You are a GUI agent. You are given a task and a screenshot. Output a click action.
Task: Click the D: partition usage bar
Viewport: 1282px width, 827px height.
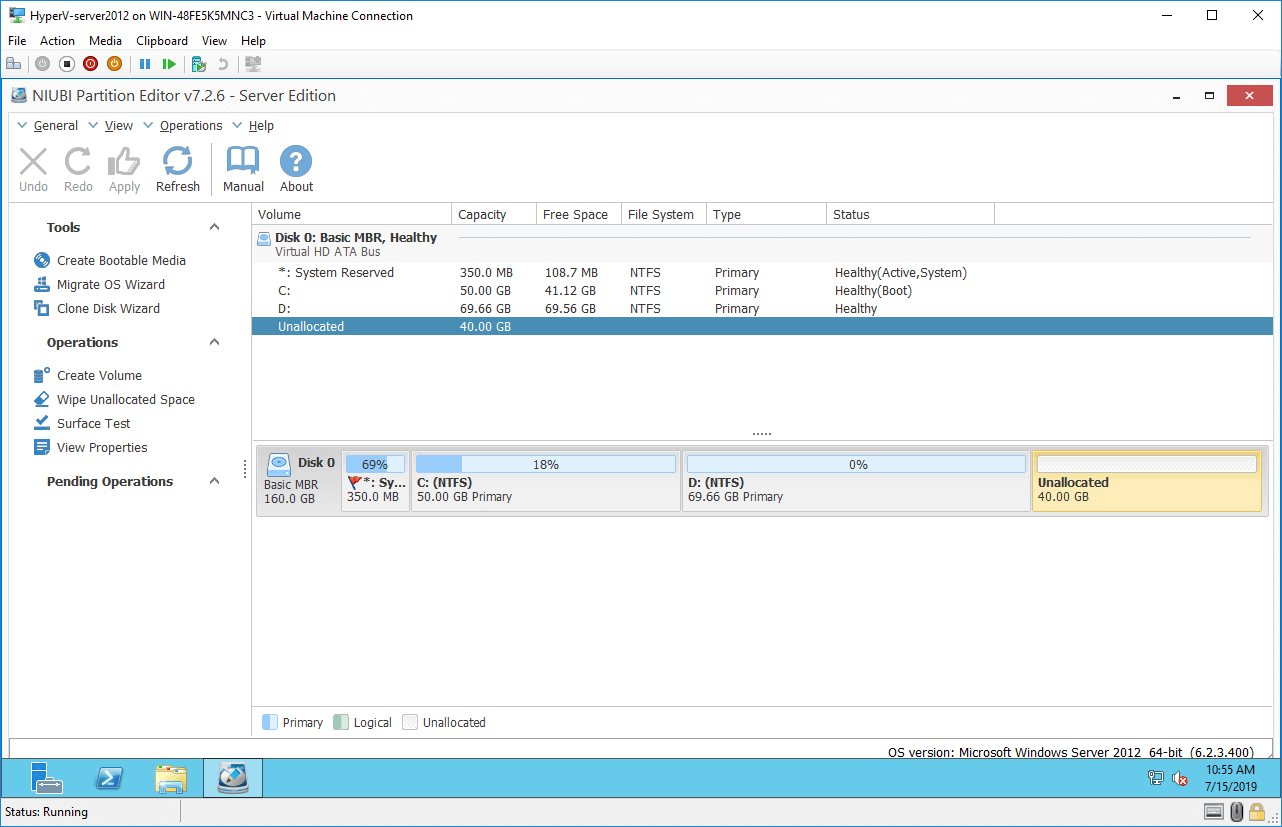856,465
